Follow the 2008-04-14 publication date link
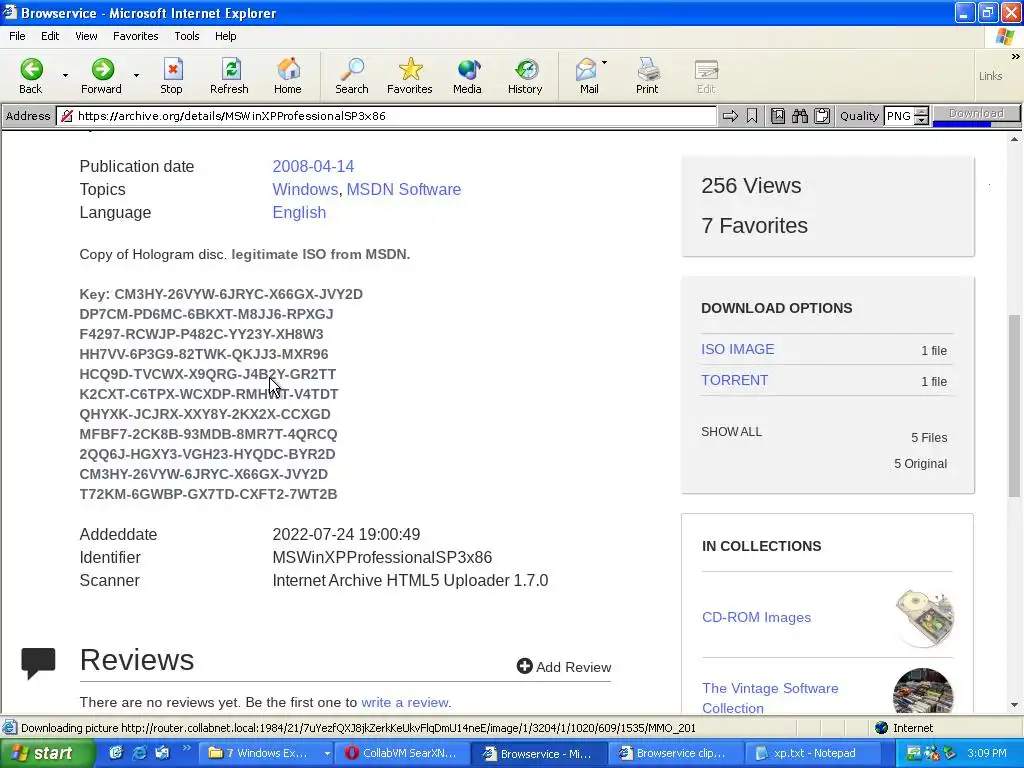This screenshot has width=1024, height=768. tap(313, 167)
